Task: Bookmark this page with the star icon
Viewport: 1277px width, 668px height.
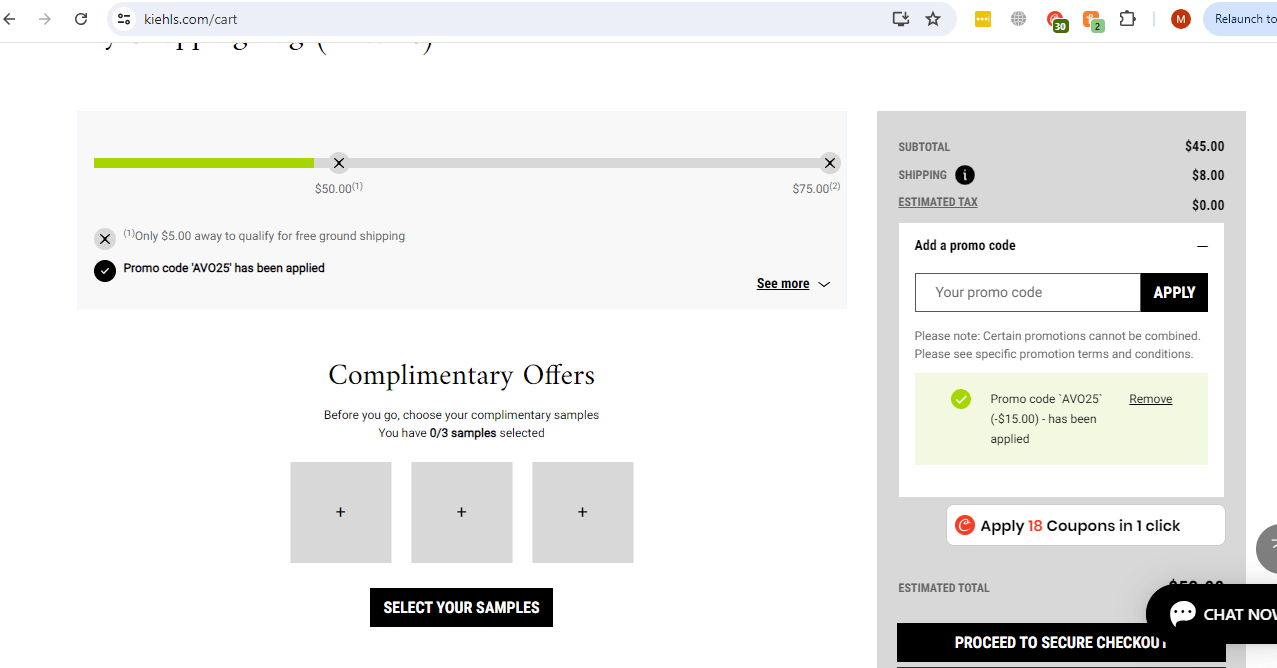Action: [x=933, y=19]
